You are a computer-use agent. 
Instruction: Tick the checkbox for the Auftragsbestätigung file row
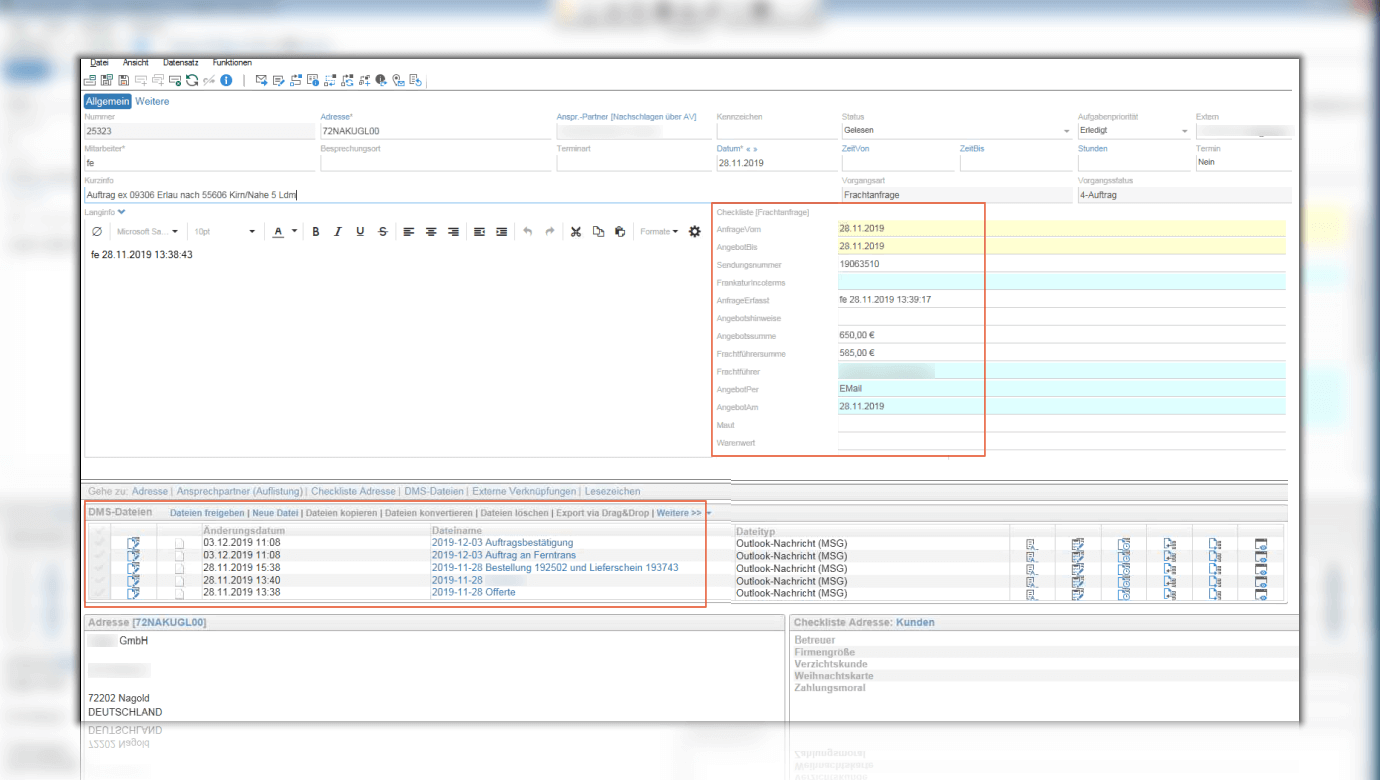[x=98, y=543]
